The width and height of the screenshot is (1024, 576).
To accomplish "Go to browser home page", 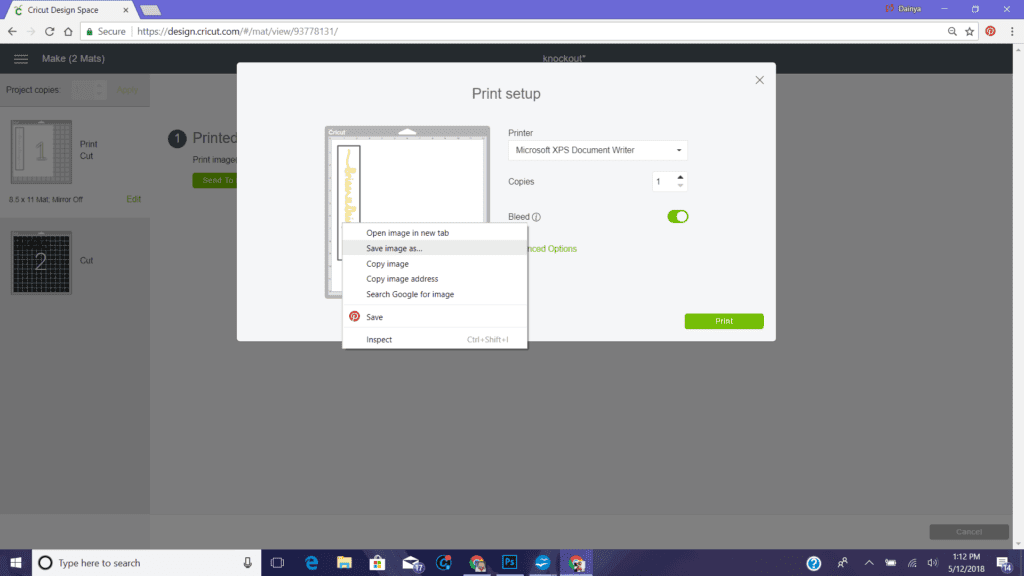I will coord(68,31).
